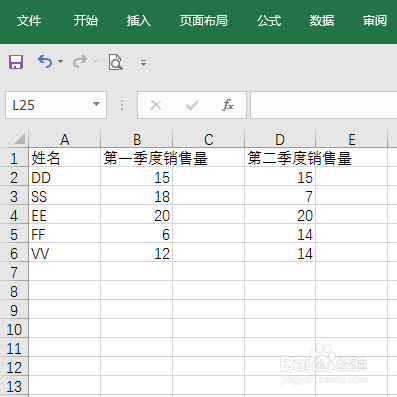This screenshot has height=397, width=397.
Task: Select row 13 header
Action: click(x=14, y=386)
